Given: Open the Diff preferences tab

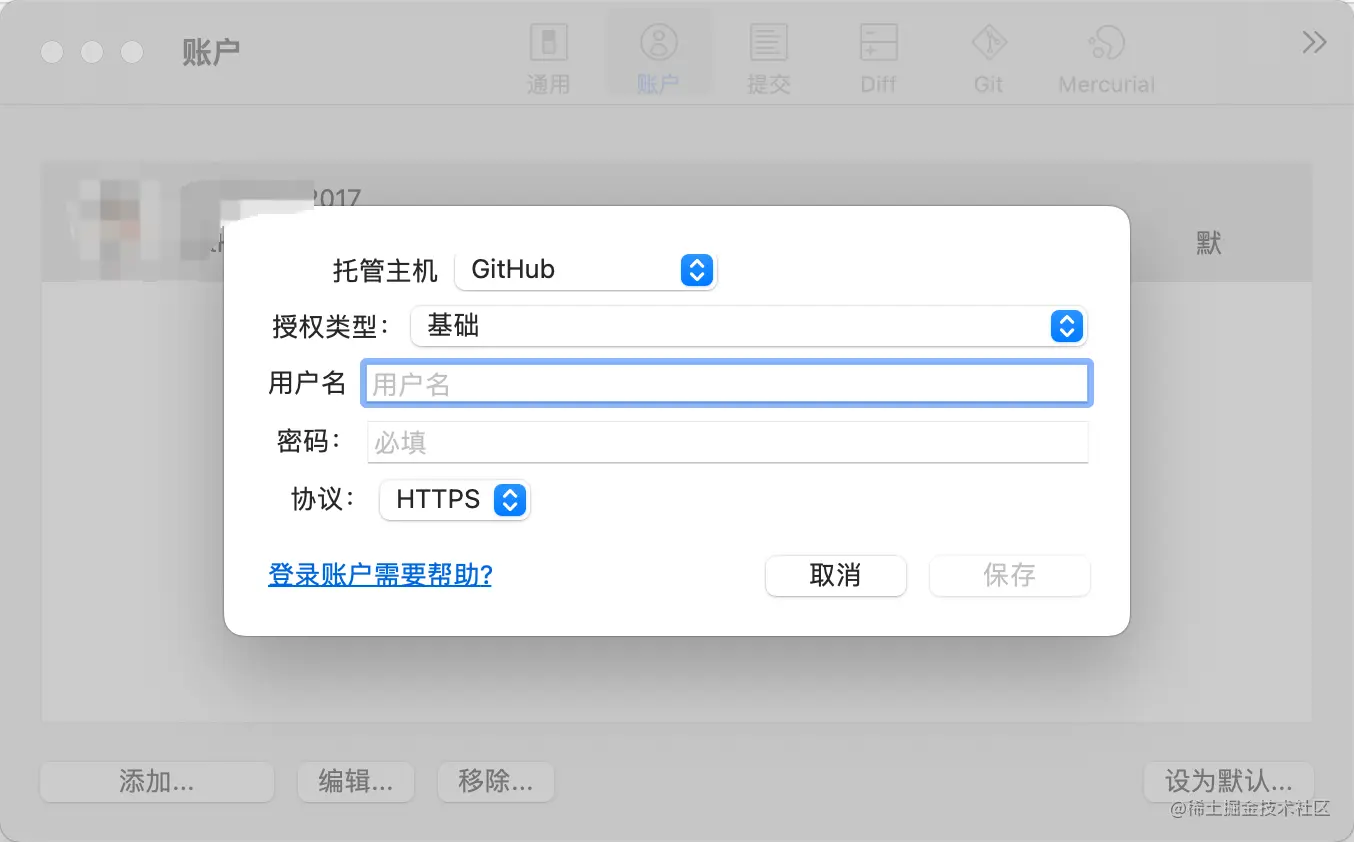Looking at the screenshot, I should pos(878,58).
